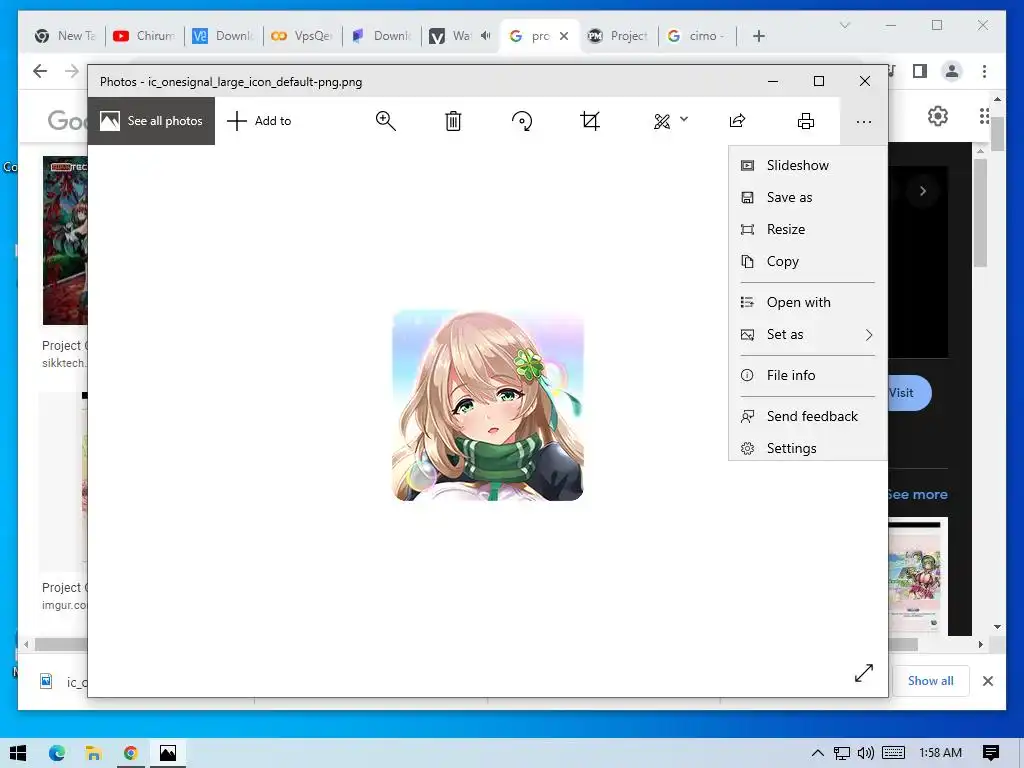1024x768 pixels.
Task: Click the fullscreen expand arrows icon
Action: click(863, 673)
